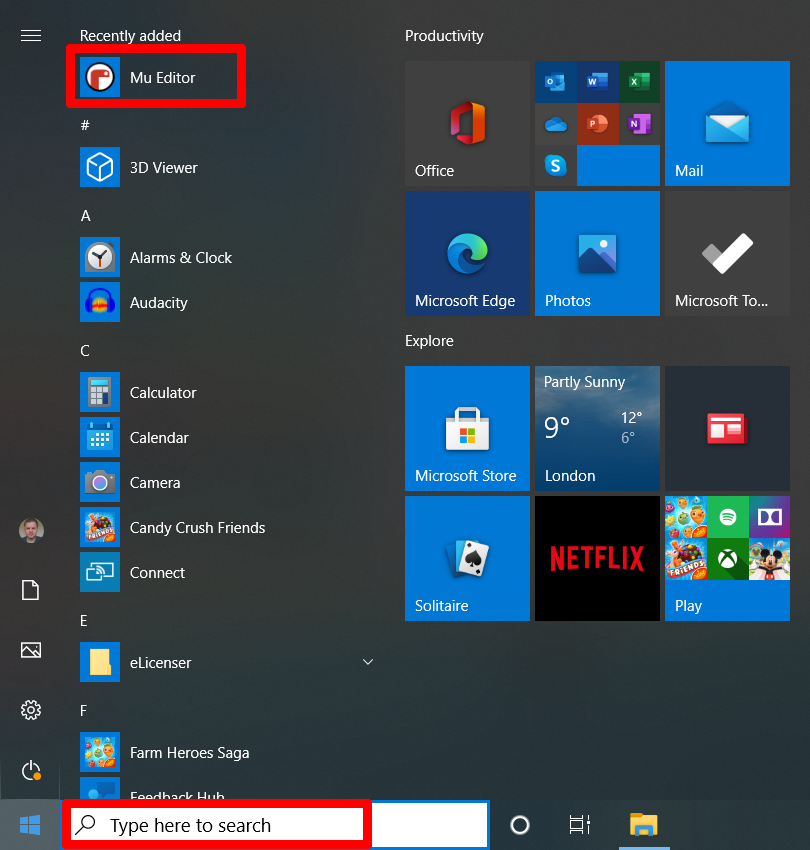The image size is (810, 850).
Task: Open the Connect app
Action: coord(228,572)
